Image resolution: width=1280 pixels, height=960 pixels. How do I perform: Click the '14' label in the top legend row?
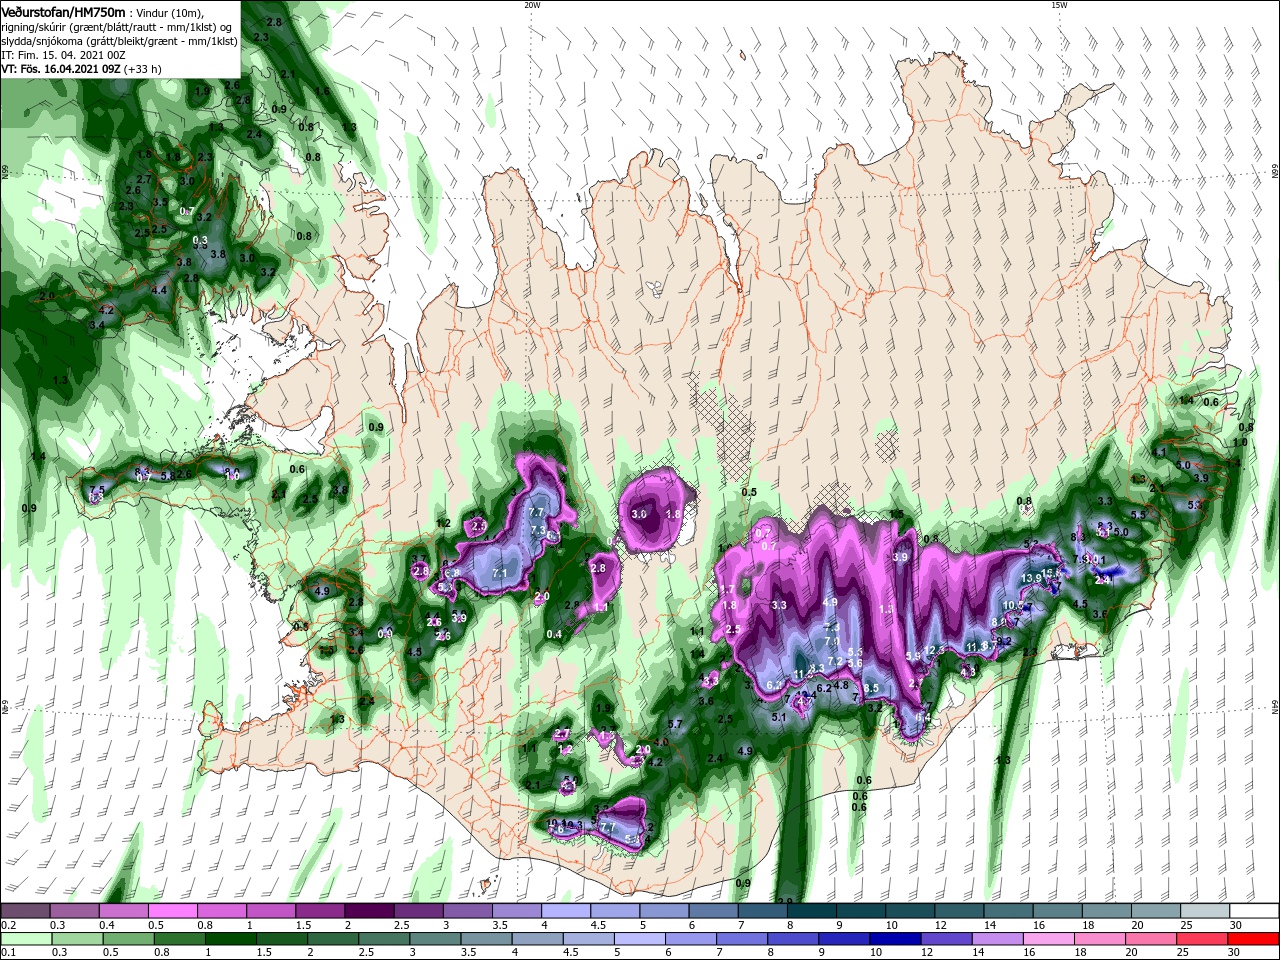coord(990,925)
